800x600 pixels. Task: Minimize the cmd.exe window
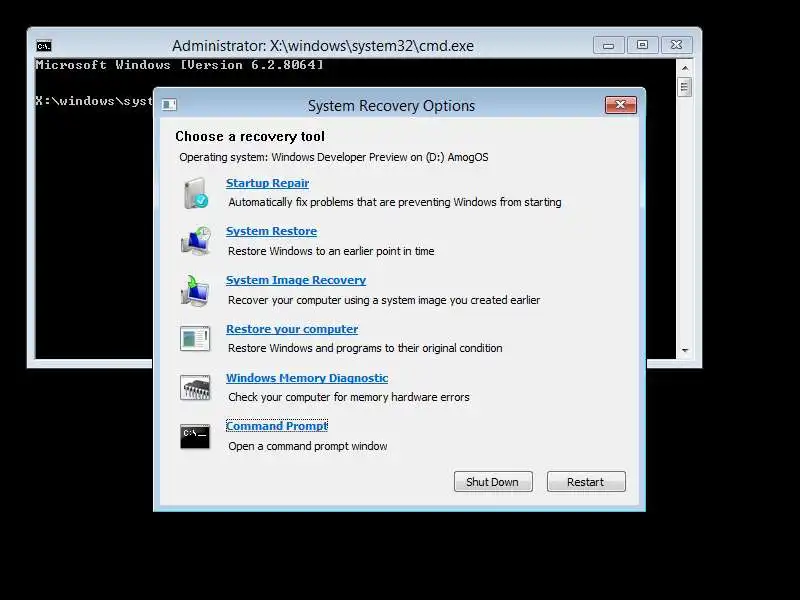(609, 45)
